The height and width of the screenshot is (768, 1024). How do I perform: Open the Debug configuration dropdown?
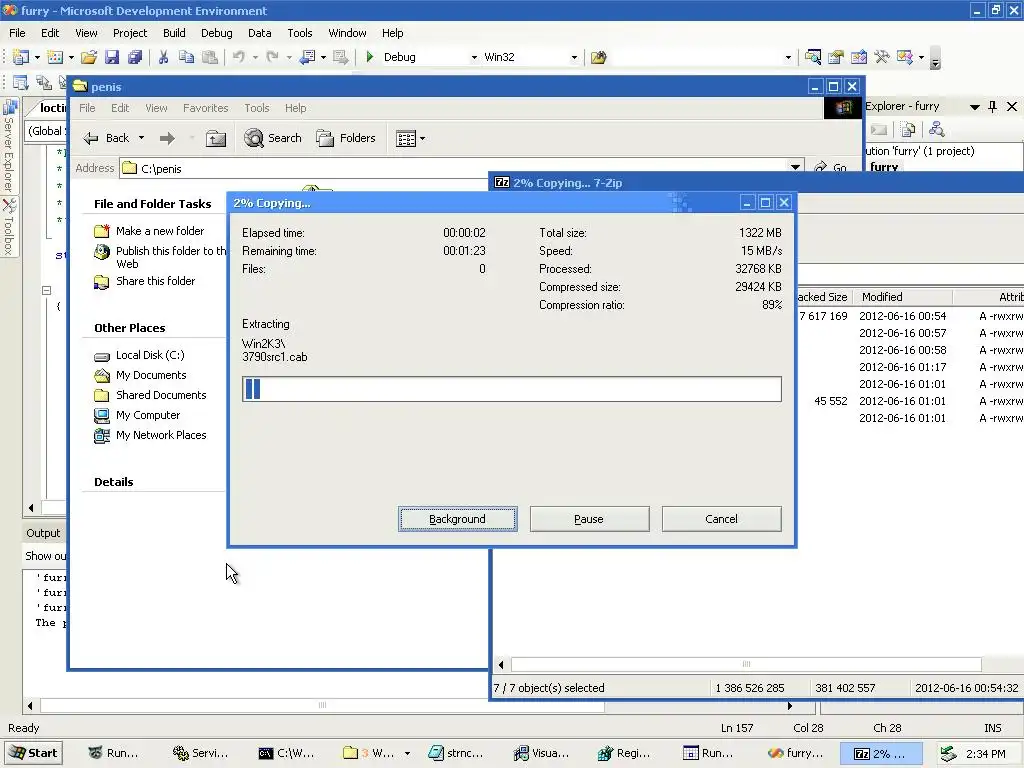click(474, 57)
